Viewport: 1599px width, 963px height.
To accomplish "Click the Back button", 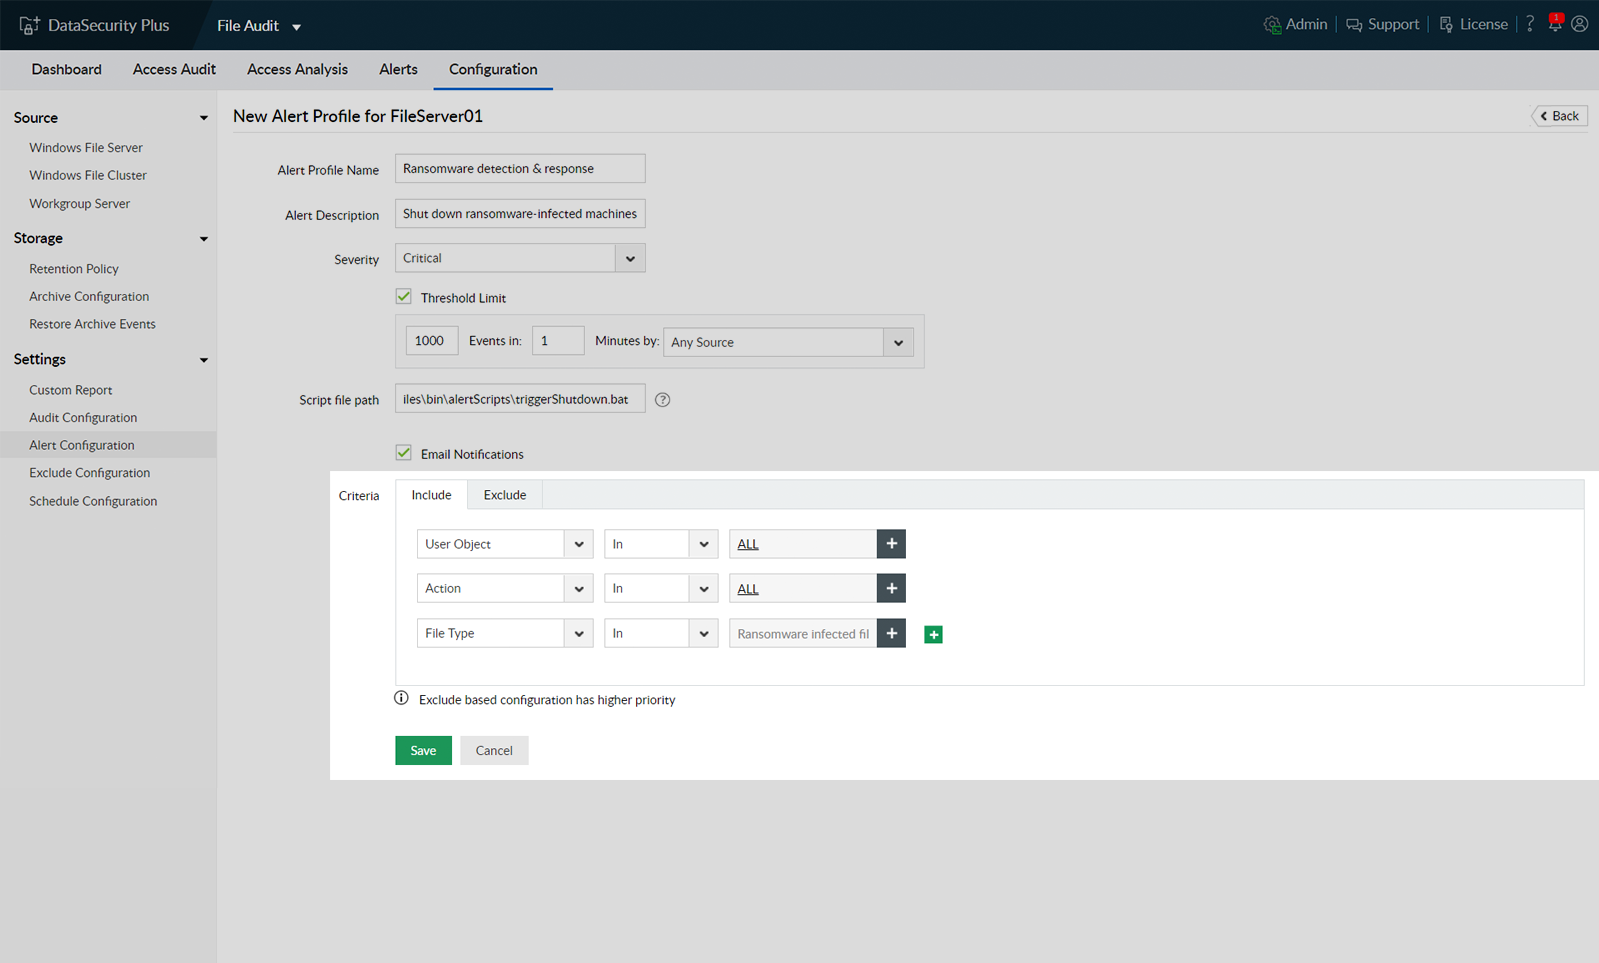I will pyautogui.click(x=1560, y=116).
